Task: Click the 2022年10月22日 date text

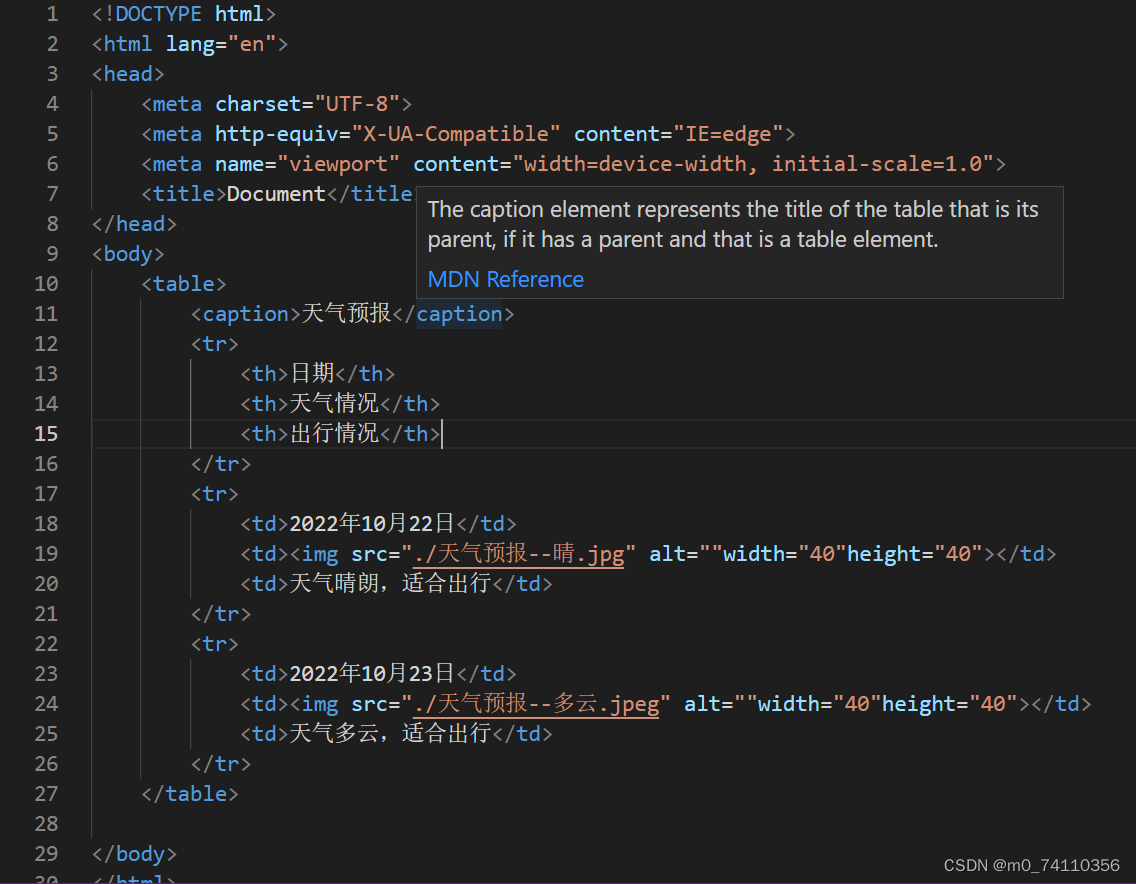Action: pos(372,523)
